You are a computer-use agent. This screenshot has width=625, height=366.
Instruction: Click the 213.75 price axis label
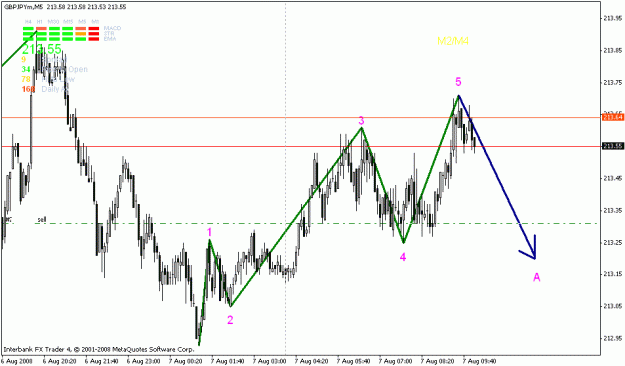tap(613, 83)
